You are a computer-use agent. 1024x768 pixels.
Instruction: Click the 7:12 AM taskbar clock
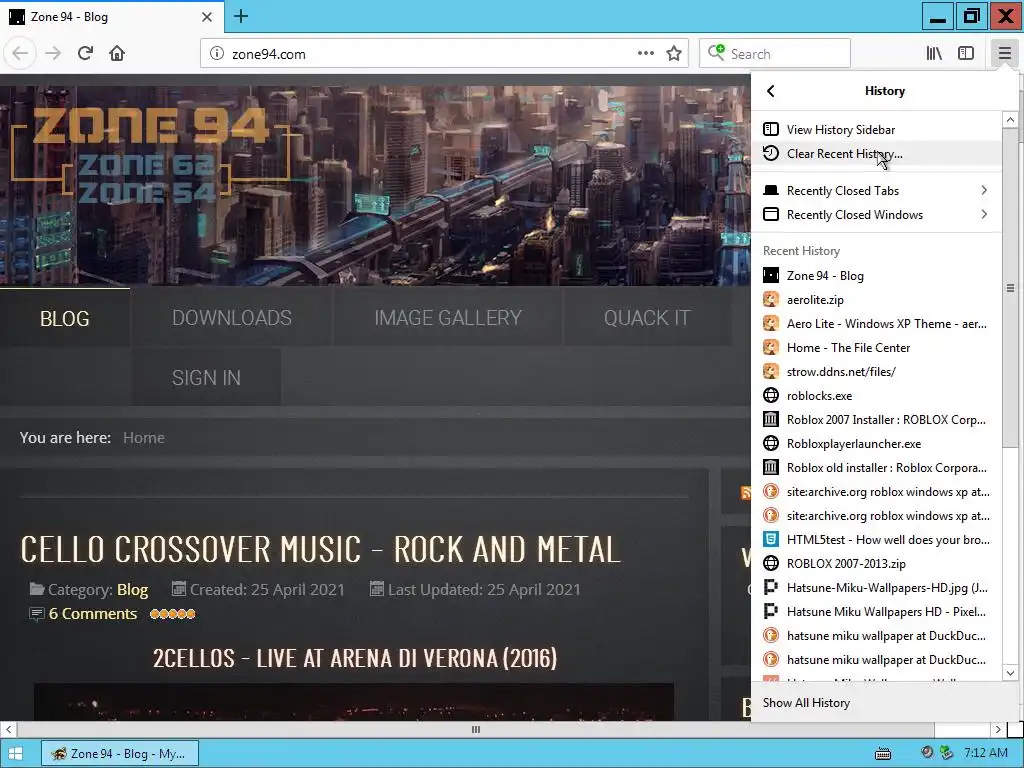tap(985, 753)
